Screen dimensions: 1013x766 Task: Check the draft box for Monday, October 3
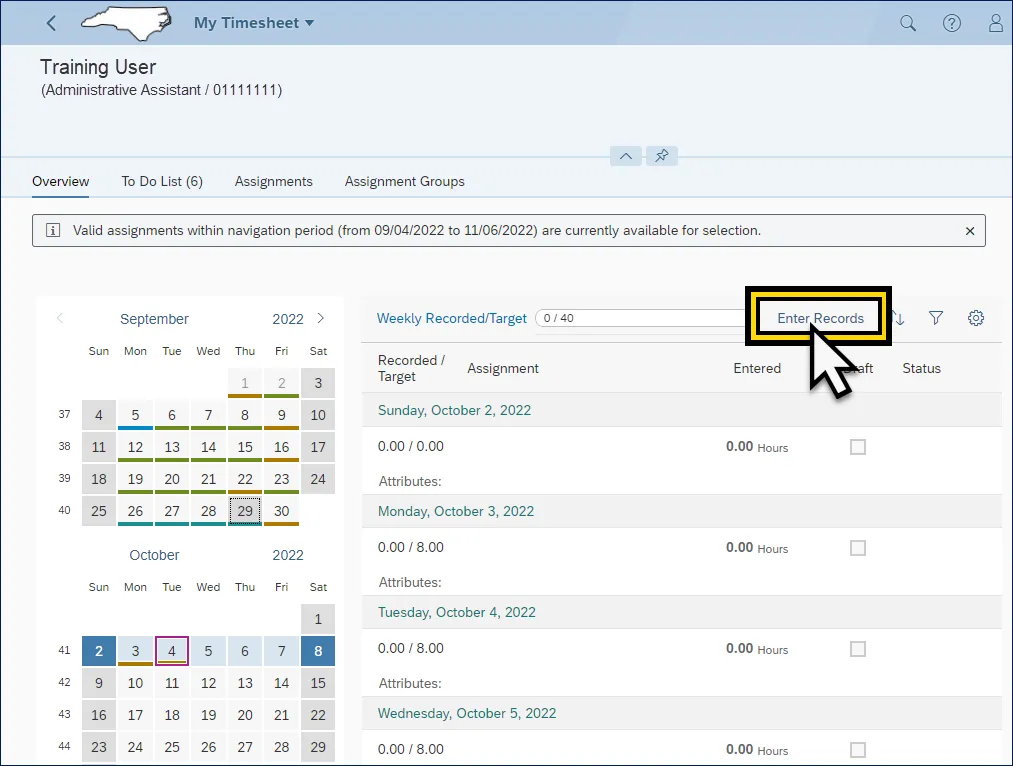tap(857, 548)
